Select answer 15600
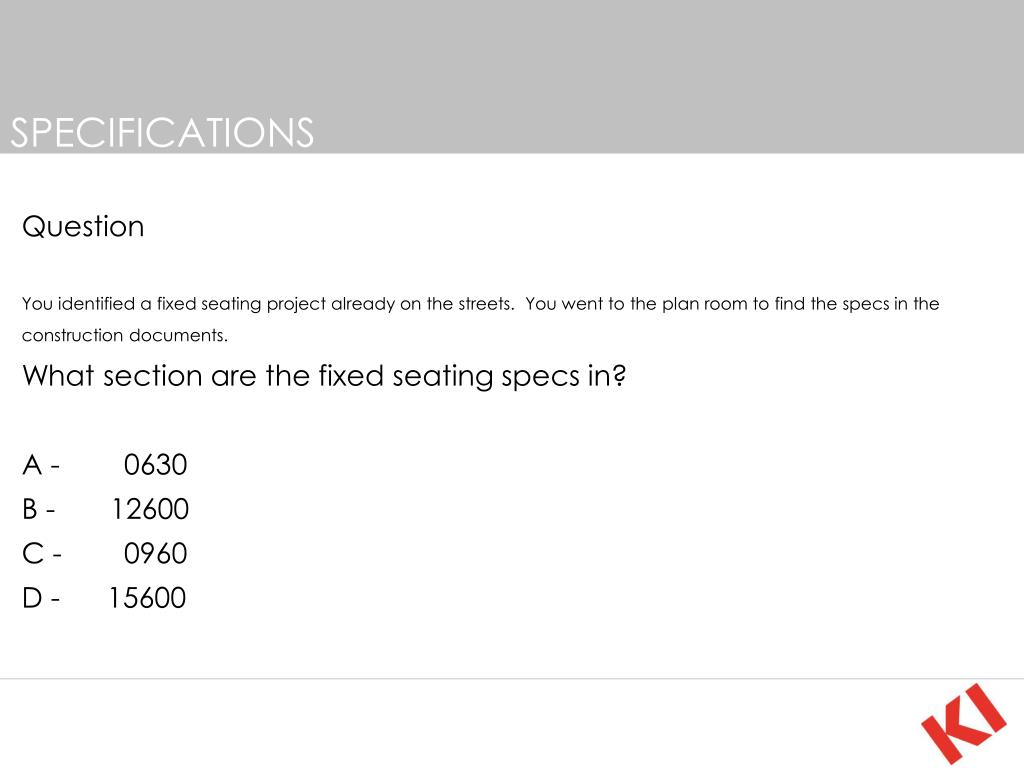This screenshot has height=768, width=1024. (x=148, y=598)
